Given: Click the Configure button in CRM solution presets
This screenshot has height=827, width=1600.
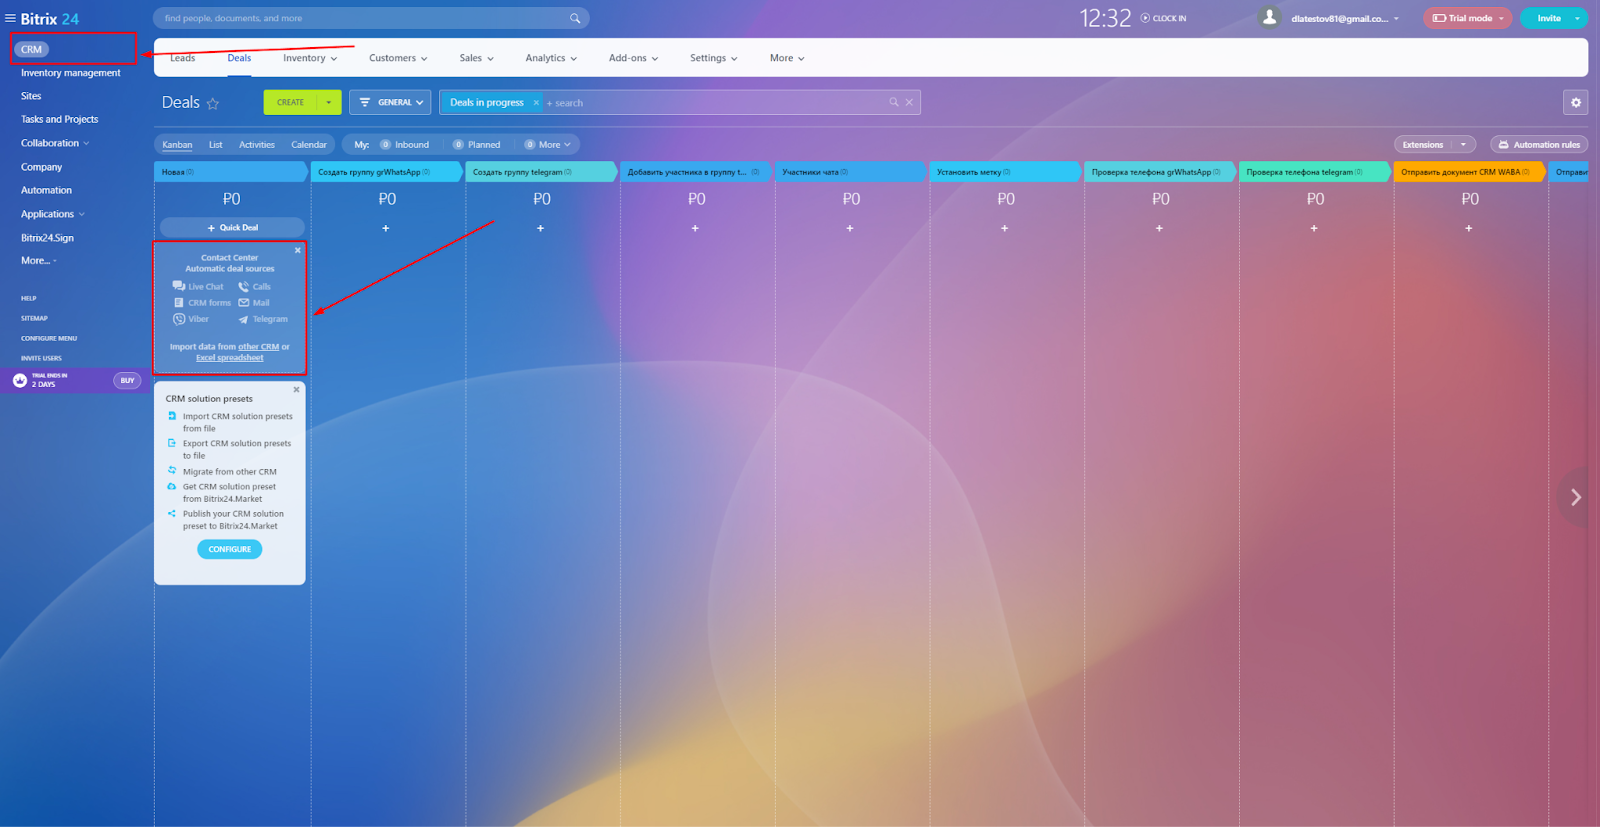Looking at the screenshot, I should (x=230, y=549).
